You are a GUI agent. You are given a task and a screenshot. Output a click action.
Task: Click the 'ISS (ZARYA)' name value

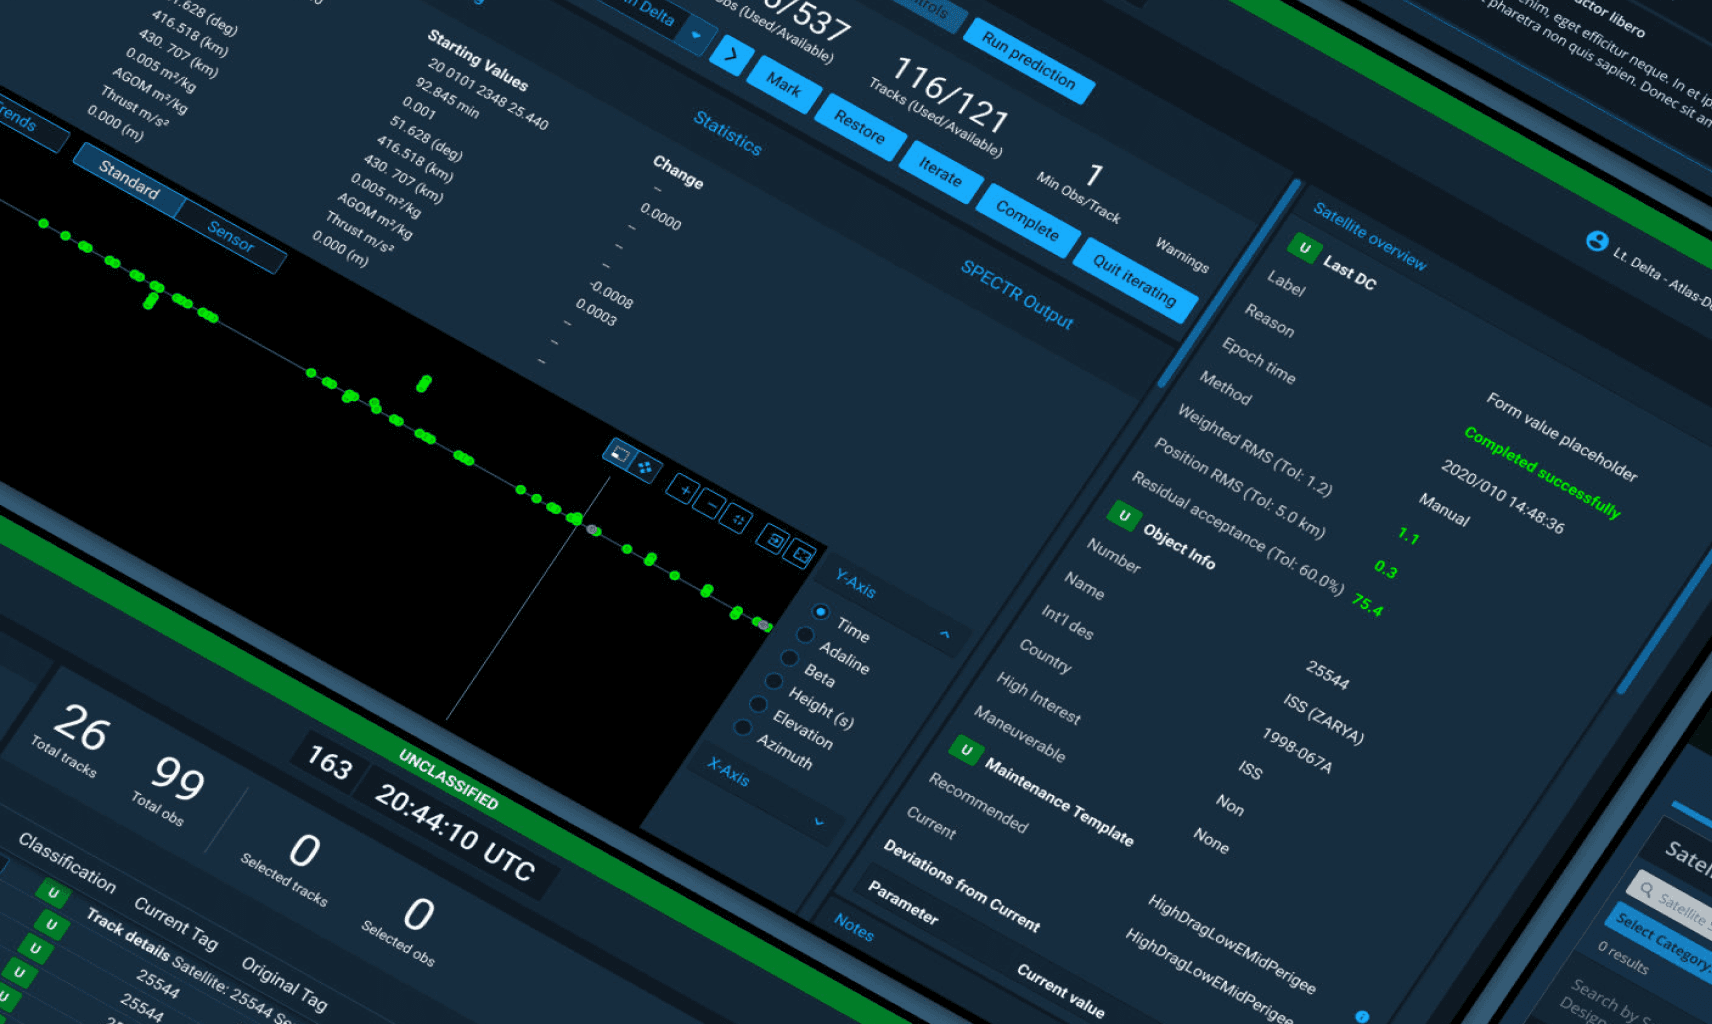[x=1324, y=718]
